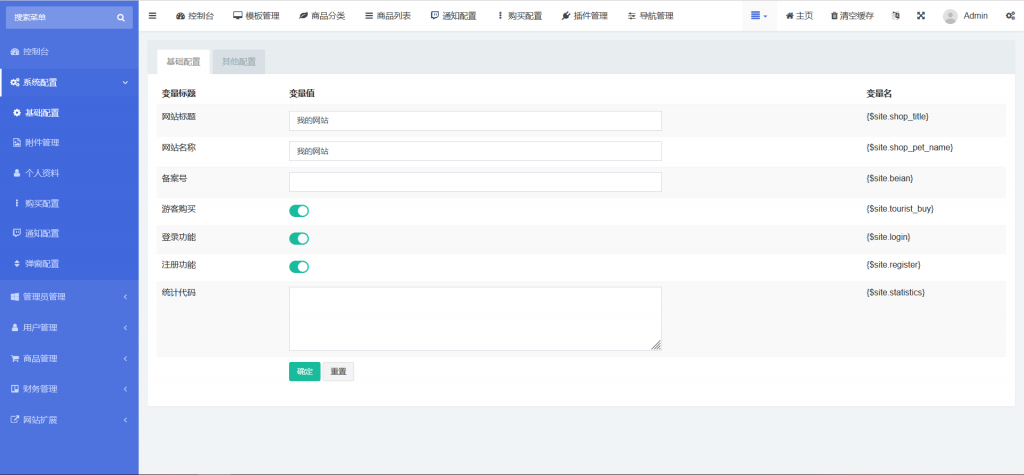This screenshot has width=1024, height=475.
Task: Click the {$site.register} variable name
Action: coord(893,265)
